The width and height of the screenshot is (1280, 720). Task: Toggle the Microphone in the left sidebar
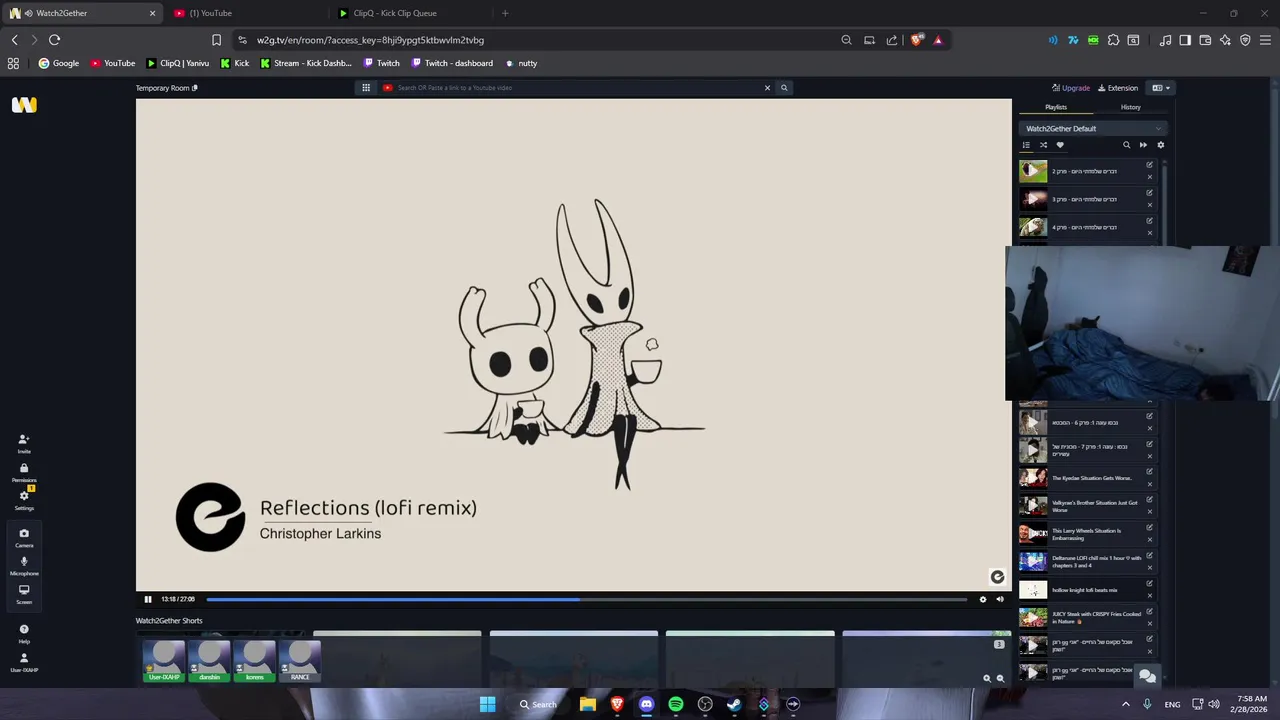click(x=24, y=566)
